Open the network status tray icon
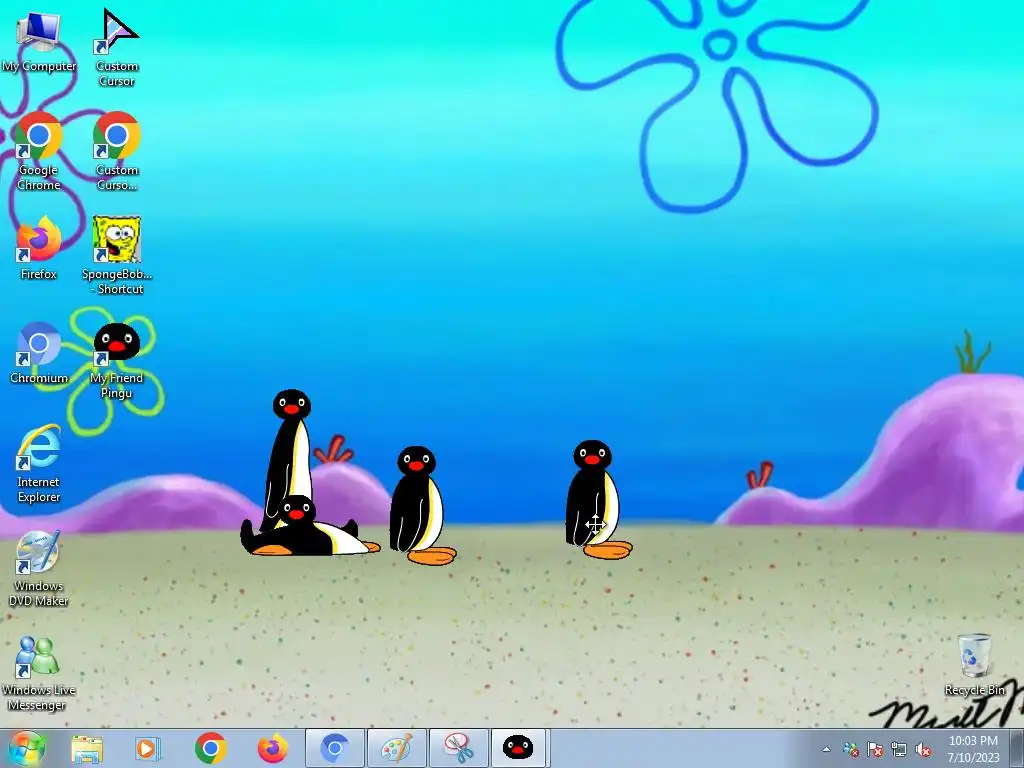This screenshot has height=768, width=1024. pyautogui.click(x=899, y=749)
